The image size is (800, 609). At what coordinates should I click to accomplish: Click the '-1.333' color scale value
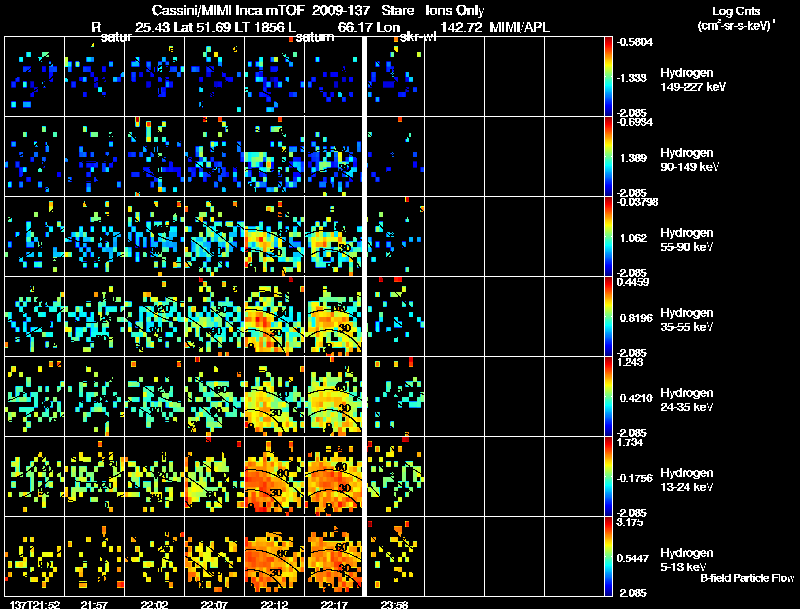coord(632,78)
